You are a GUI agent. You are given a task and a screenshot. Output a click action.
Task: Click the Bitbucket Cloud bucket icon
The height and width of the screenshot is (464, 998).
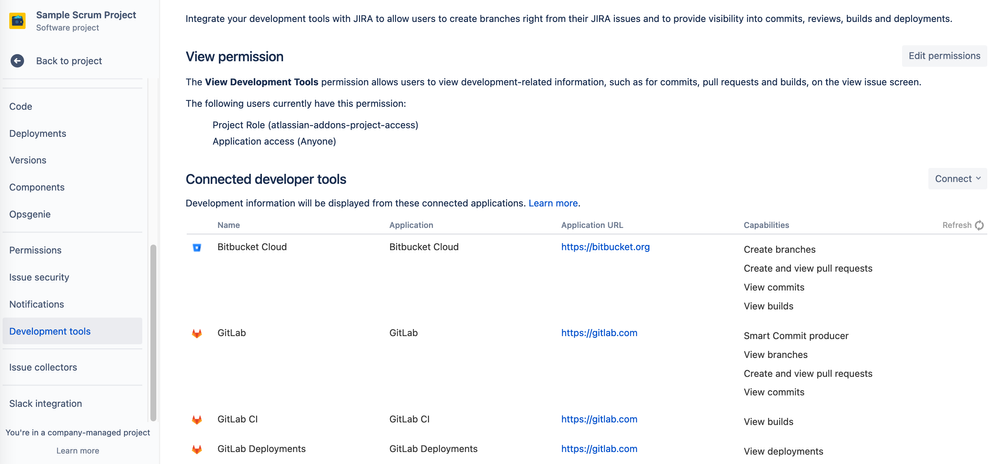197,248
